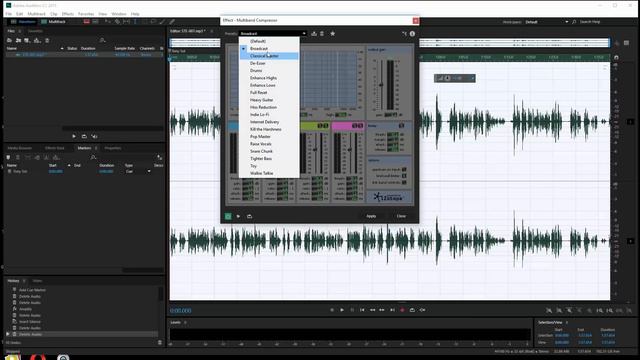Mark preset as favorite with star icon
This screenshot has height=360, width=640.
pos(333,33)
